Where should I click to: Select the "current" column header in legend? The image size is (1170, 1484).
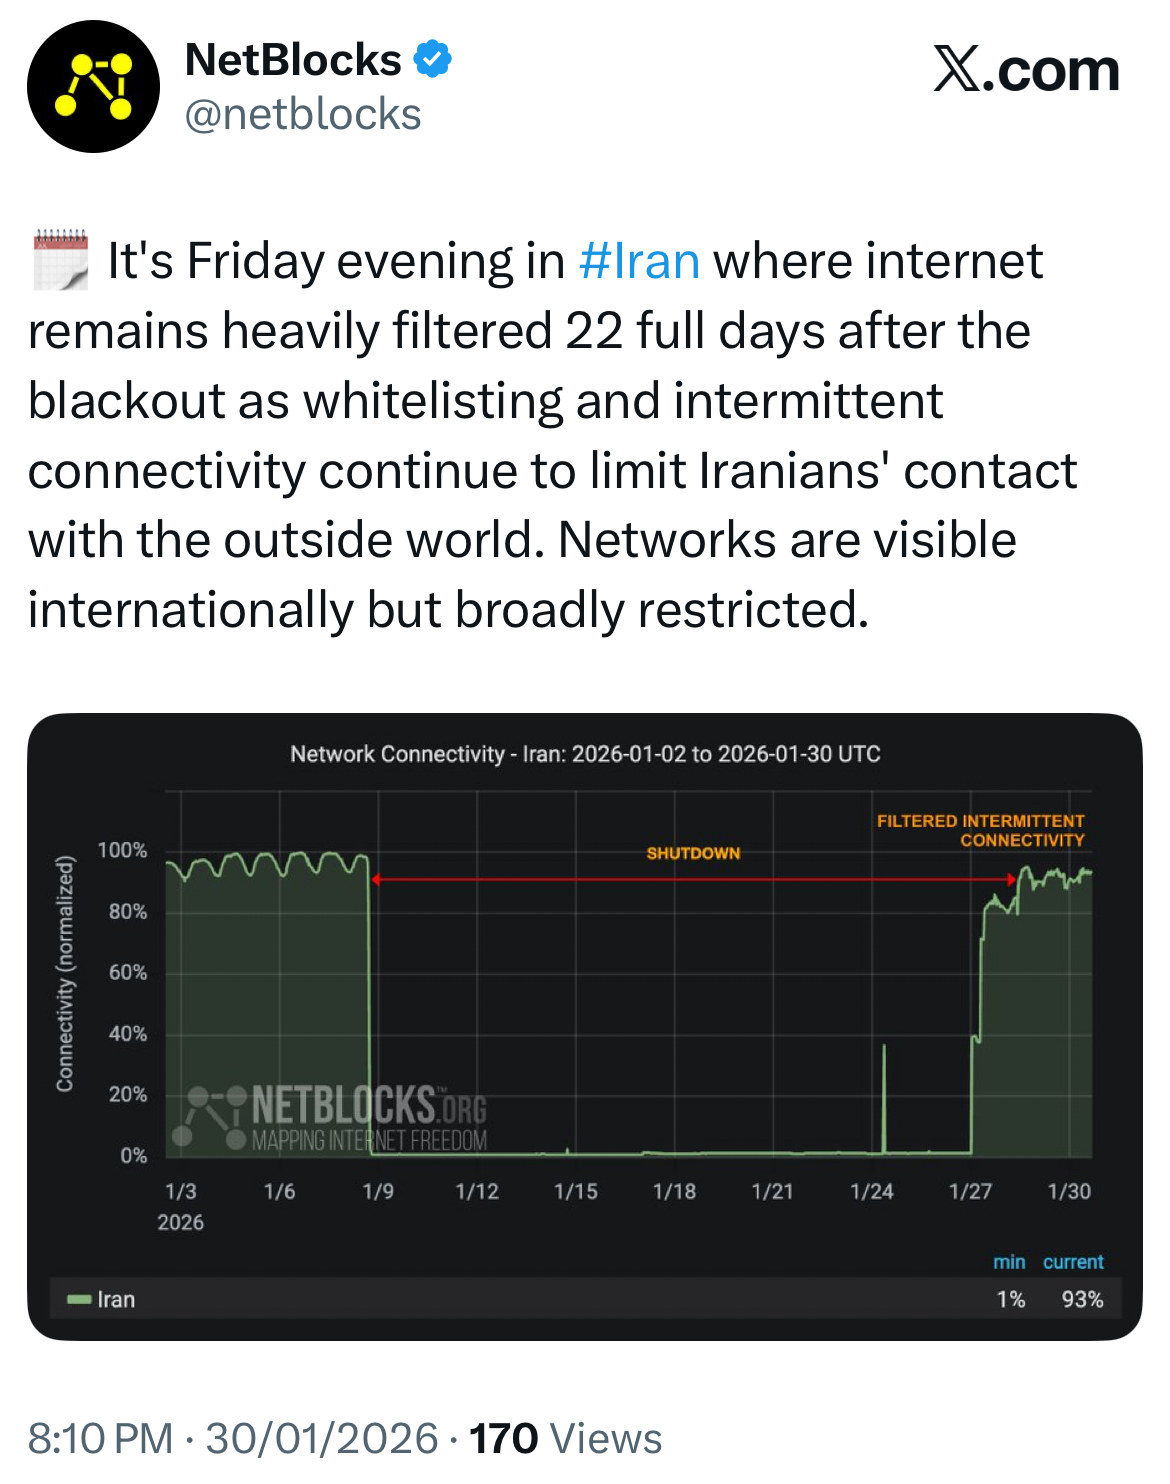(1073, 1262)
